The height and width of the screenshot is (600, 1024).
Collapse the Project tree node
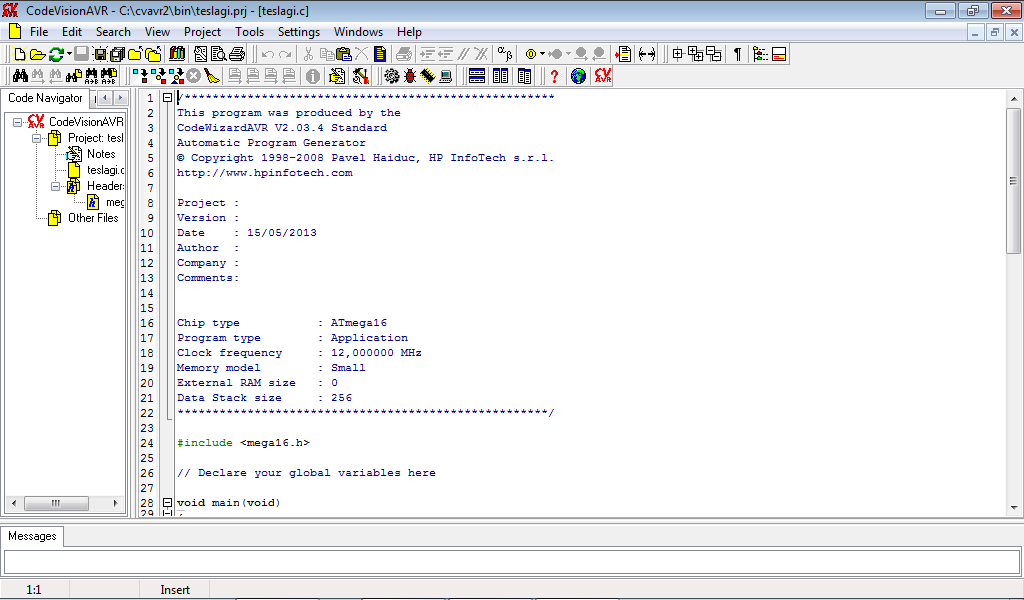37,138
